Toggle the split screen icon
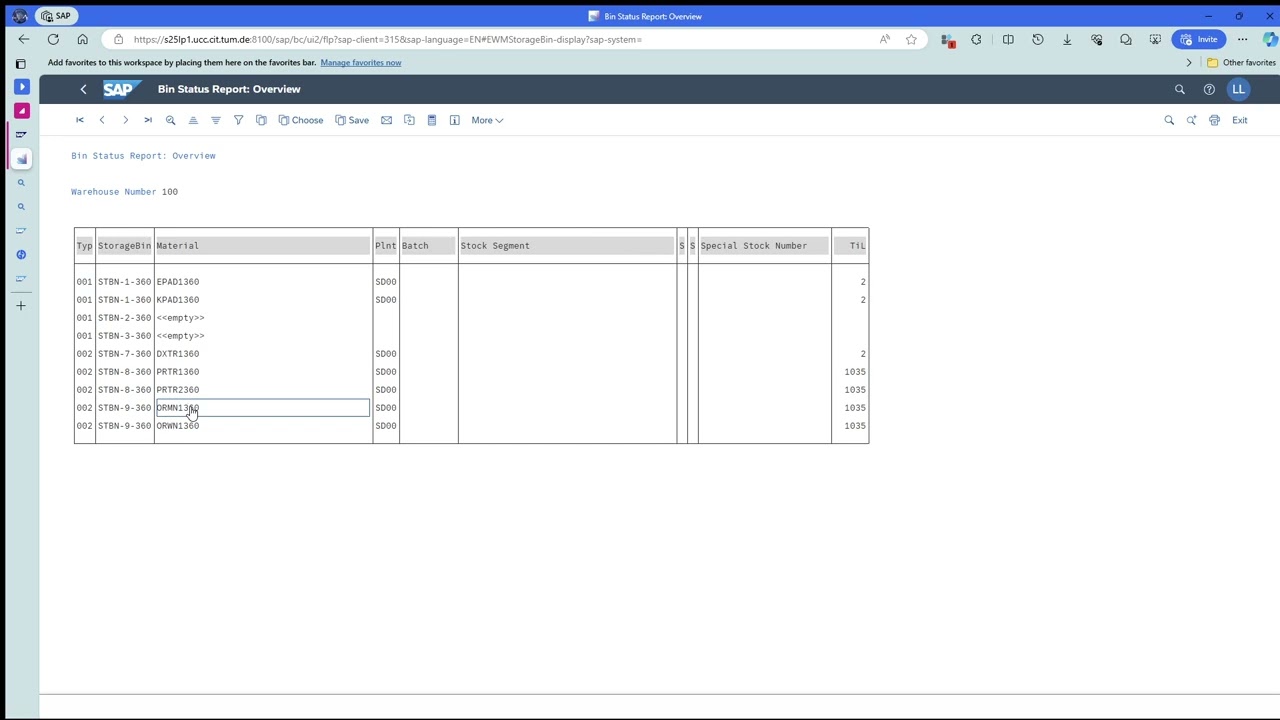The image size is (1280, 720). point(1008,39)
